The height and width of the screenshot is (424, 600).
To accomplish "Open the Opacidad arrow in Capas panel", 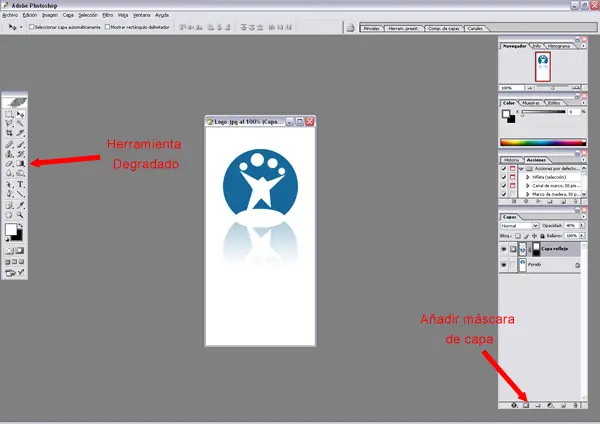I will [582, 225].
